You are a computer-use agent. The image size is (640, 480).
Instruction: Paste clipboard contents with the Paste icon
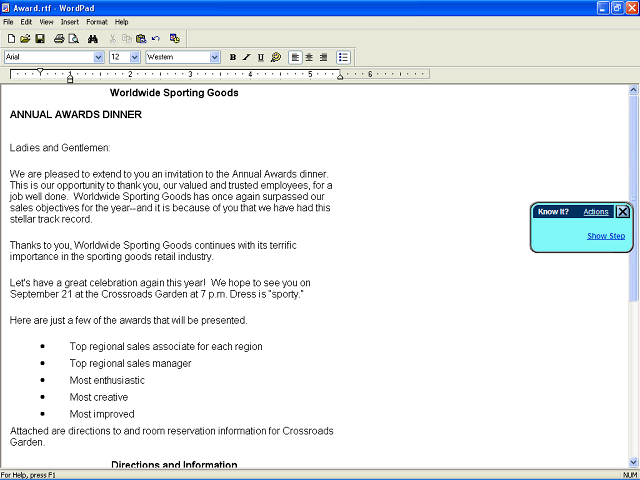(141, 39)
